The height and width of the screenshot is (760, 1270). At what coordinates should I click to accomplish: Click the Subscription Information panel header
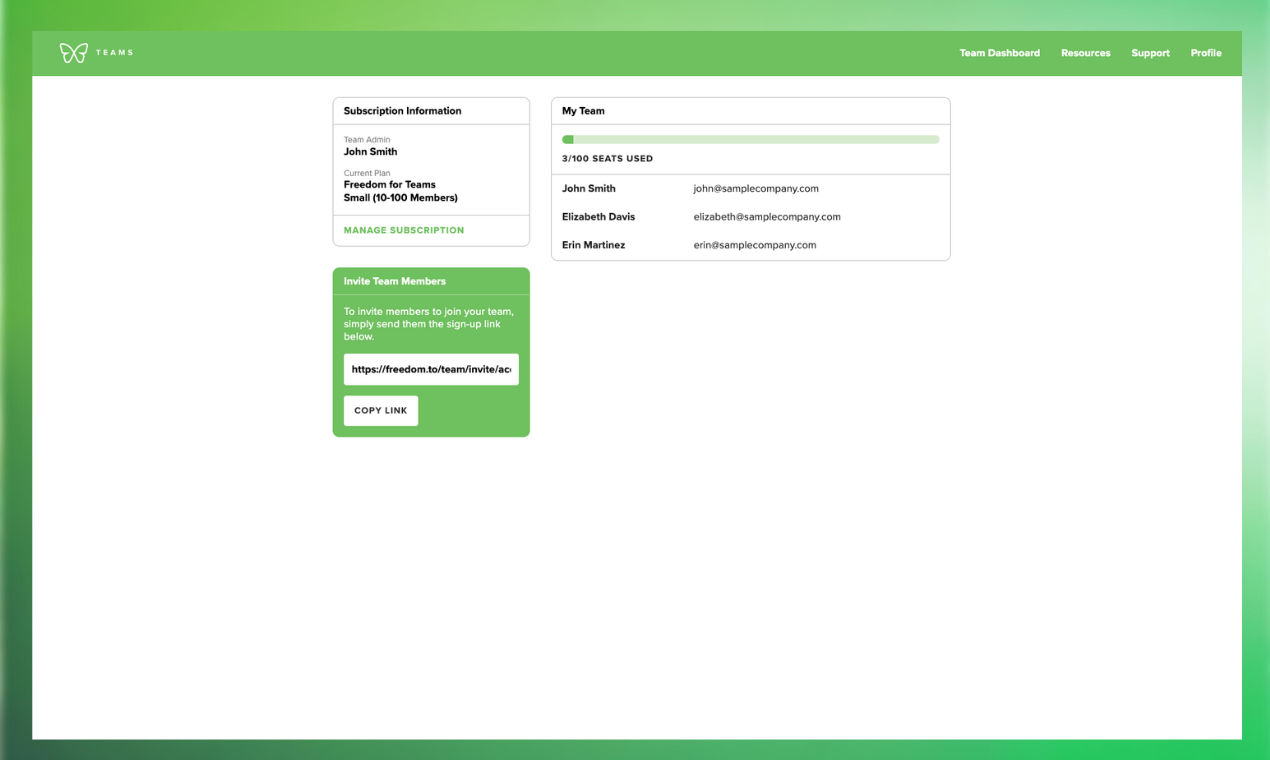[x=431, y=111]
